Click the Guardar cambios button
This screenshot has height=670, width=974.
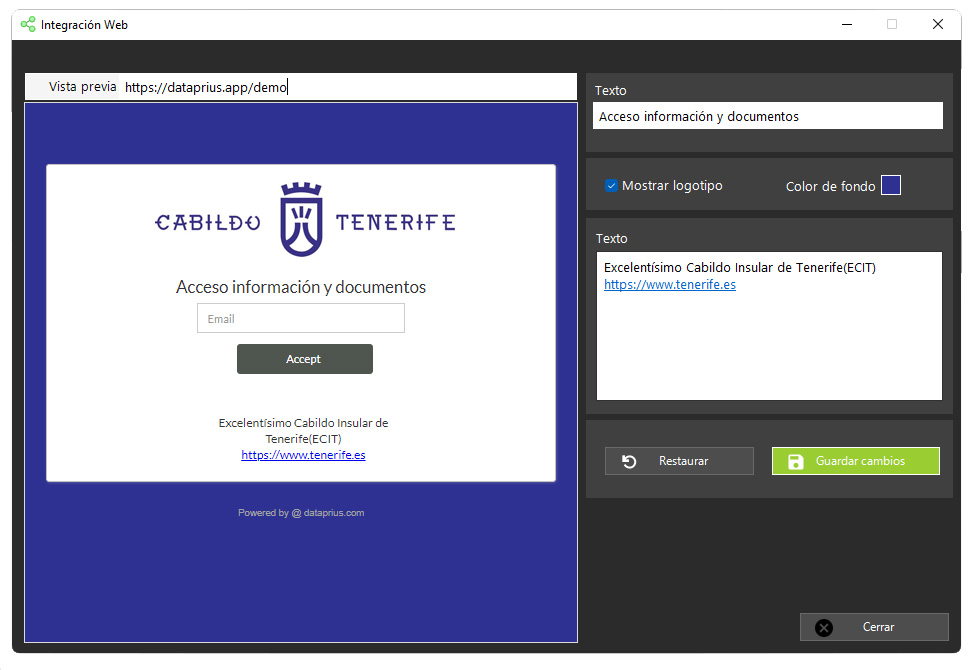pos(855,461)
